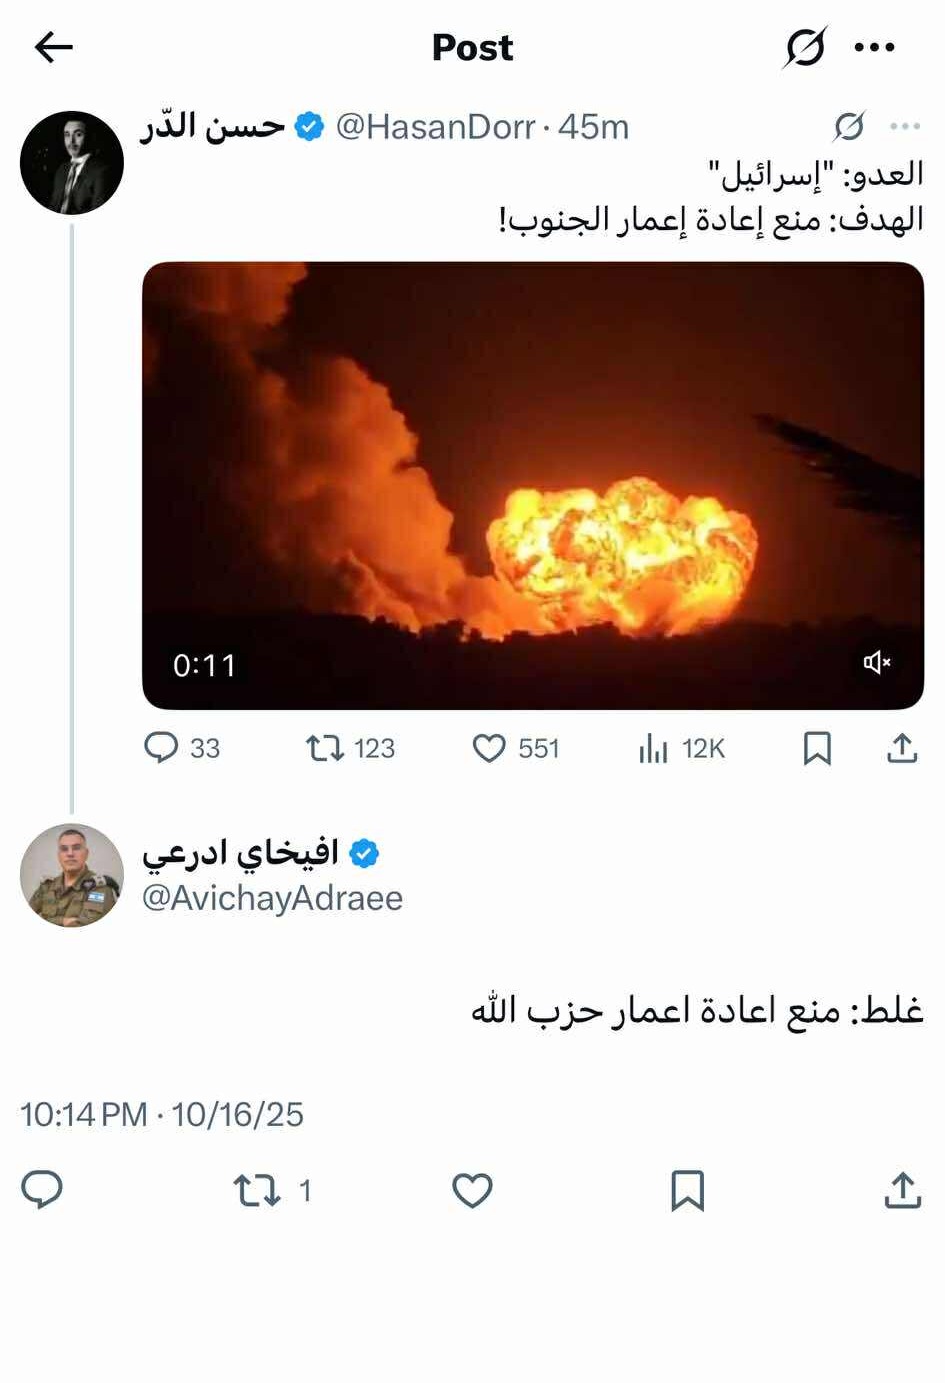The width and height of the screenshot is (945, 1383).
Task: View analytics showing 12K views
Action: coord(653,748)
